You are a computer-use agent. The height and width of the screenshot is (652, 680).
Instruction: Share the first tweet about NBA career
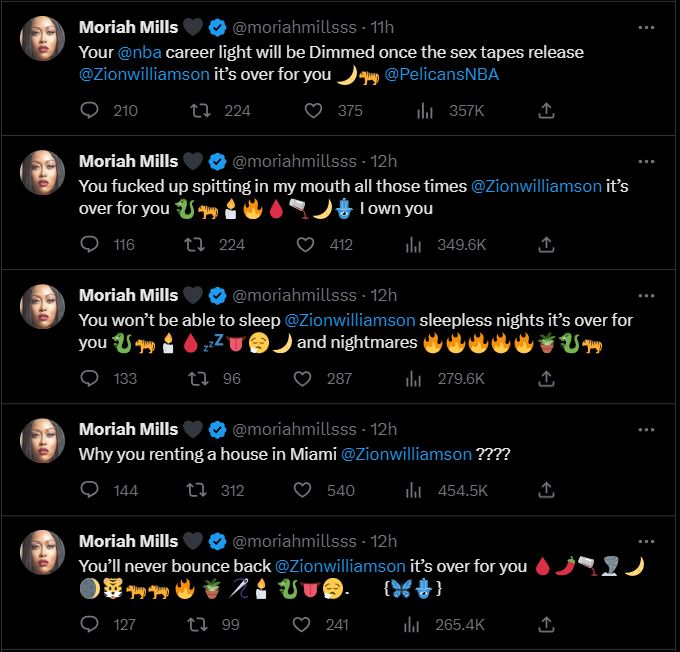546,111
